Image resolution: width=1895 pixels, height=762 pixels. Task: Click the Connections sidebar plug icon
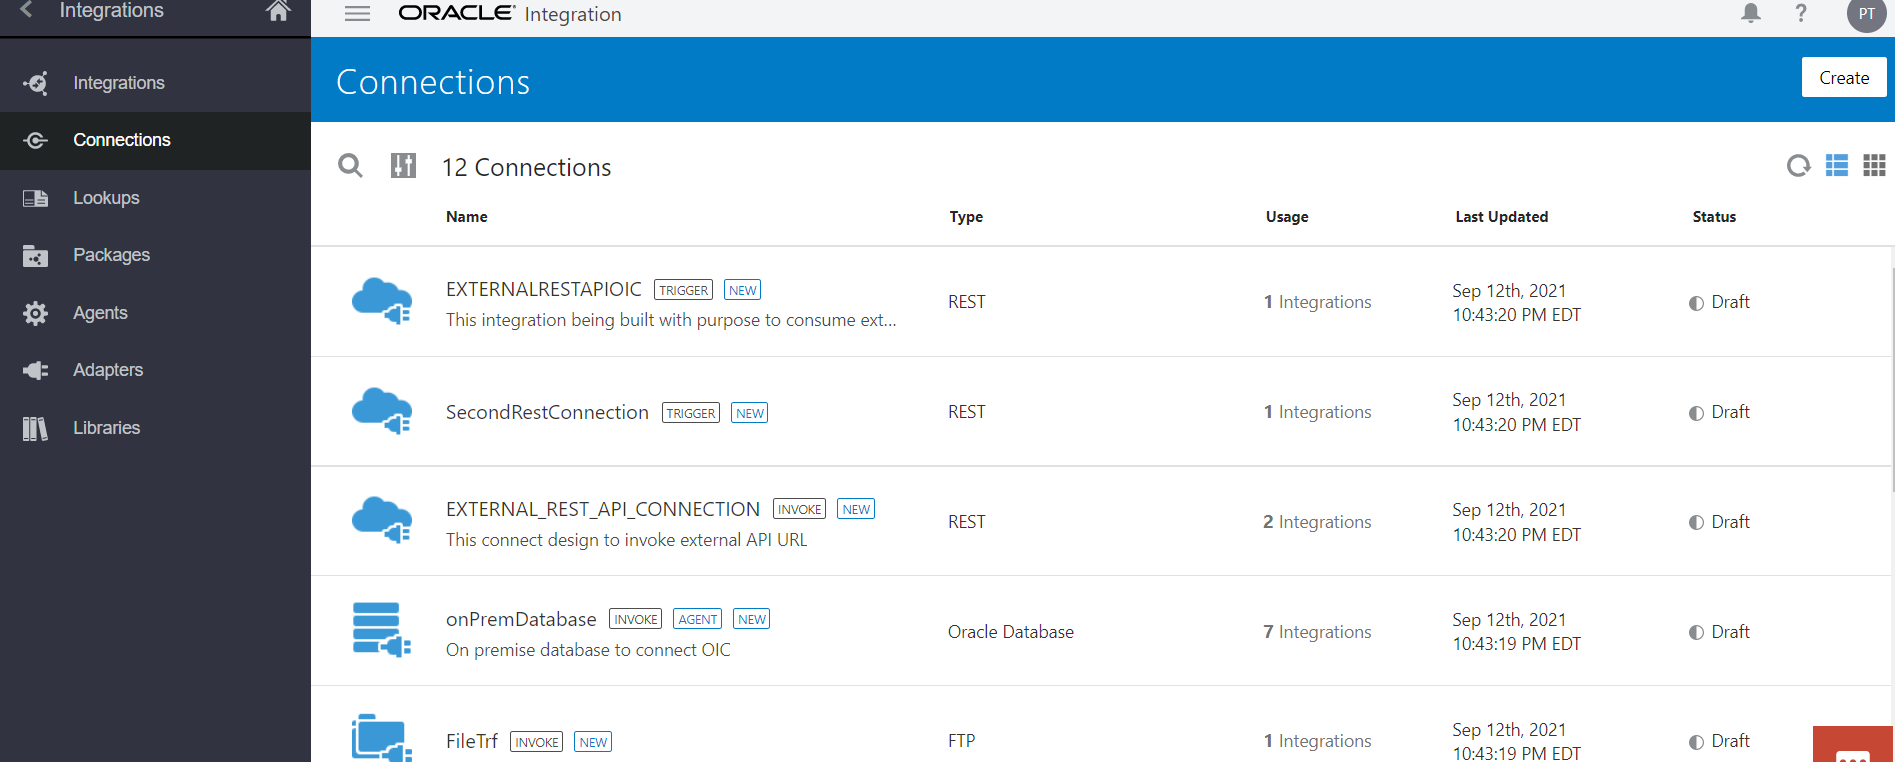[35, 140]
